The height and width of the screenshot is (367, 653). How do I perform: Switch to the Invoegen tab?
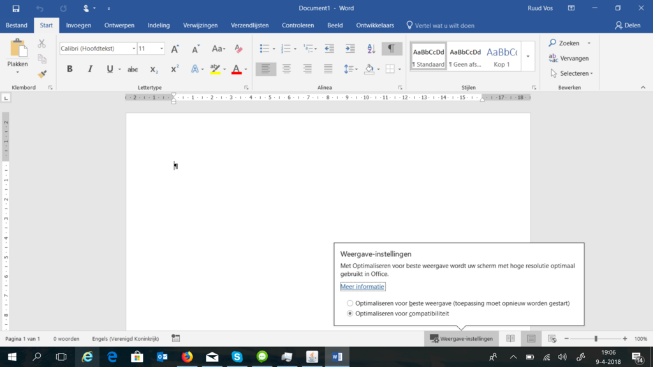point(78,25)
